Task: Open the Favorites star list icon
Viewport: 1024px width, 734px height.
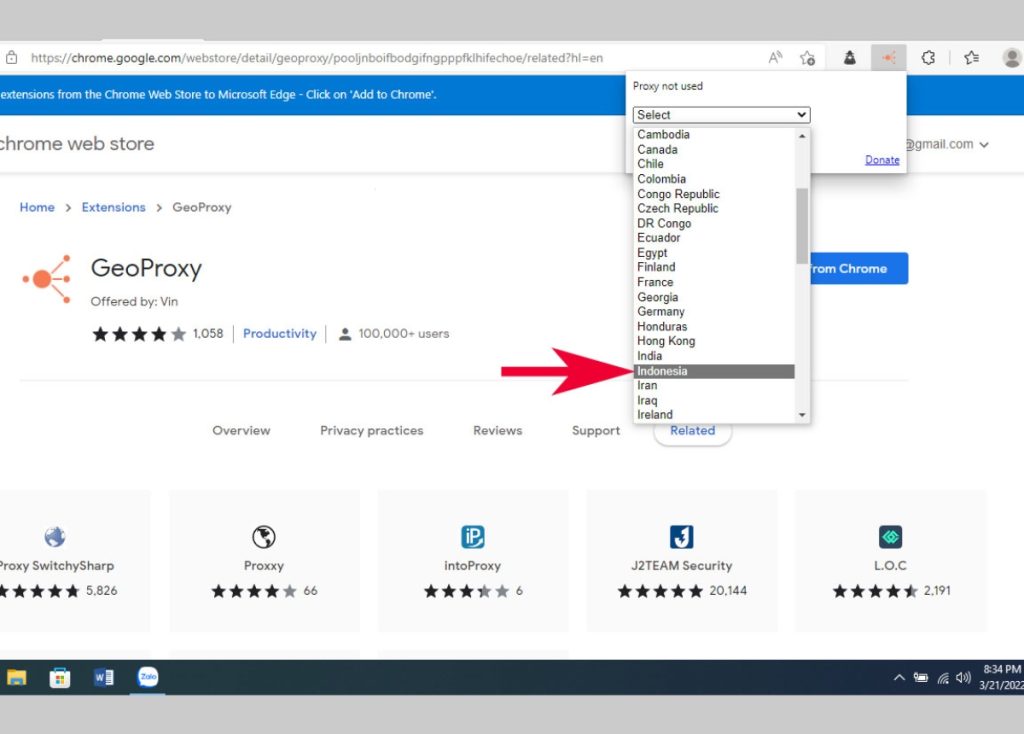Action: pos(971,57)
